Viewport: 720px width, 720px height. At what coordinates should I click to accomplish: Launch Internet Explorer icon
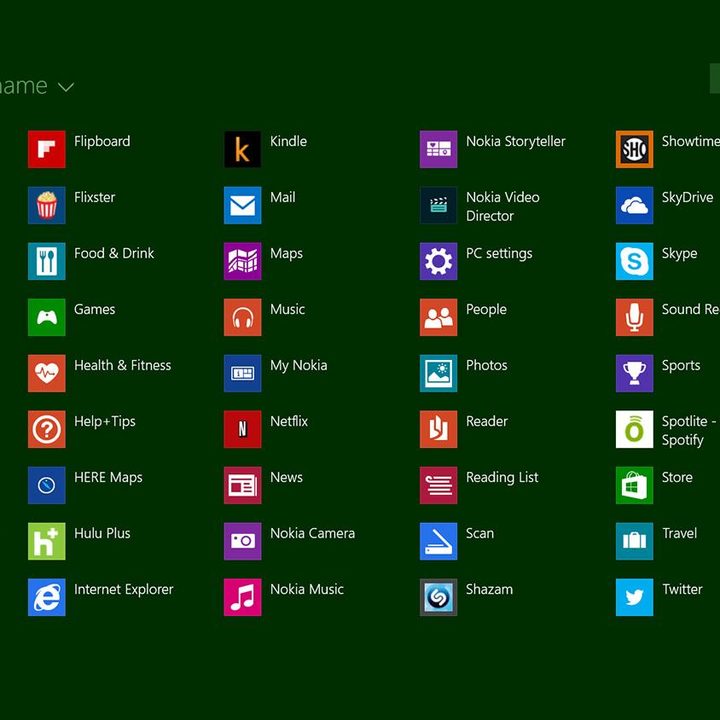point(46,597)
